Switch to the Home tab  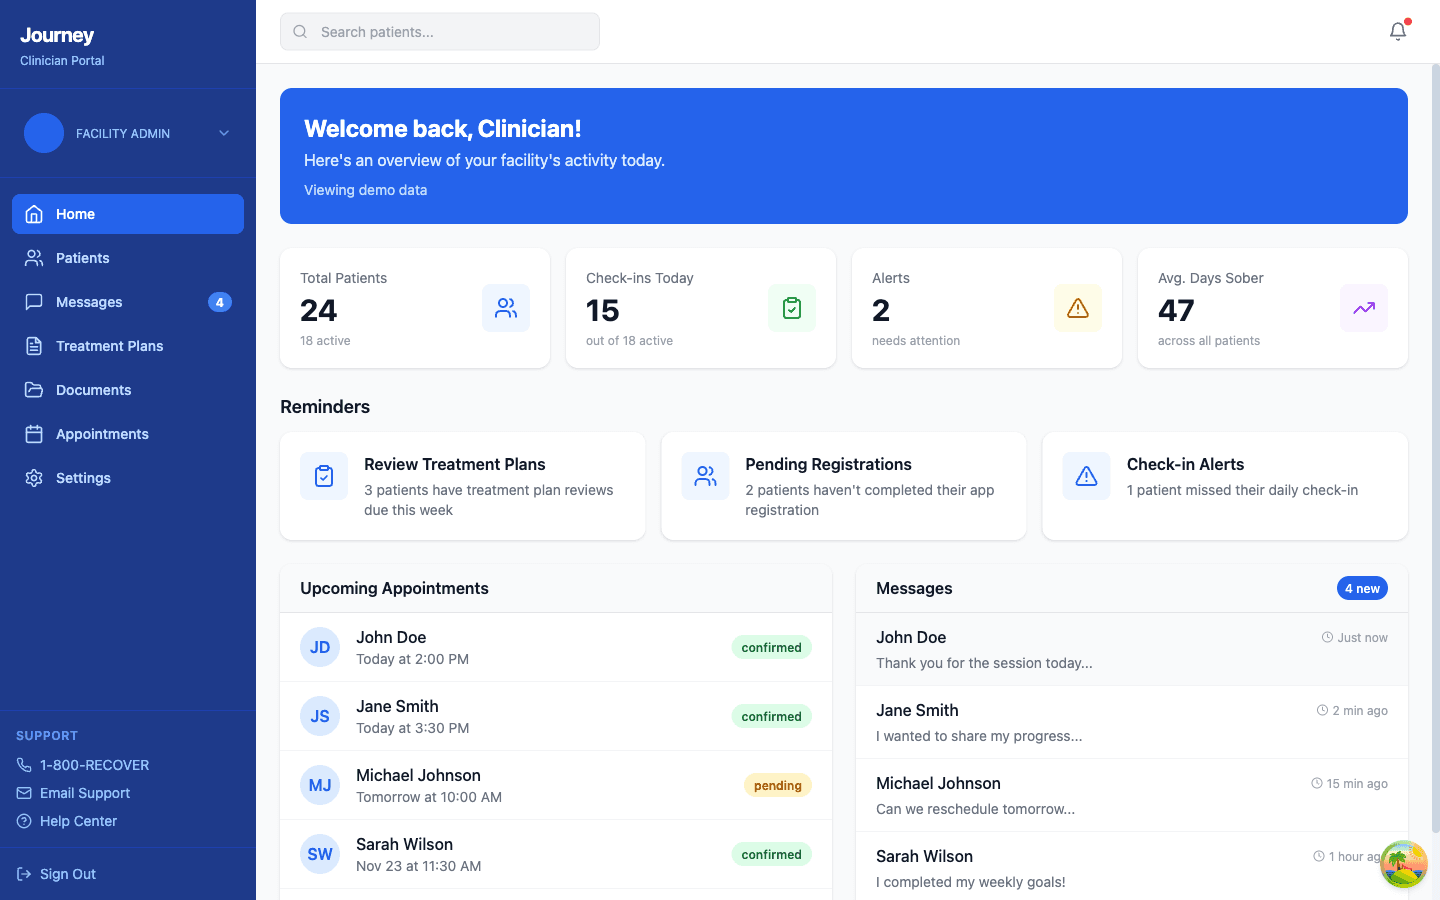tap(75, 213)
